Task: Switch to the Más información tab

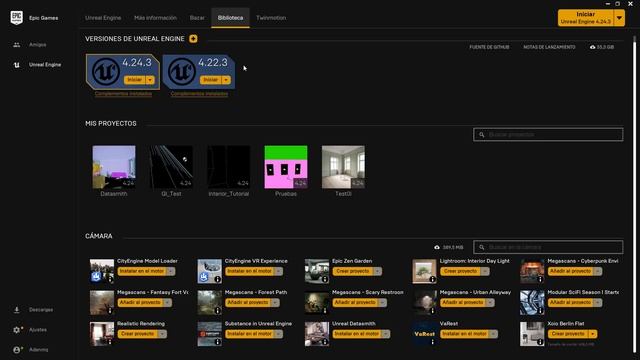Action: 156,18
